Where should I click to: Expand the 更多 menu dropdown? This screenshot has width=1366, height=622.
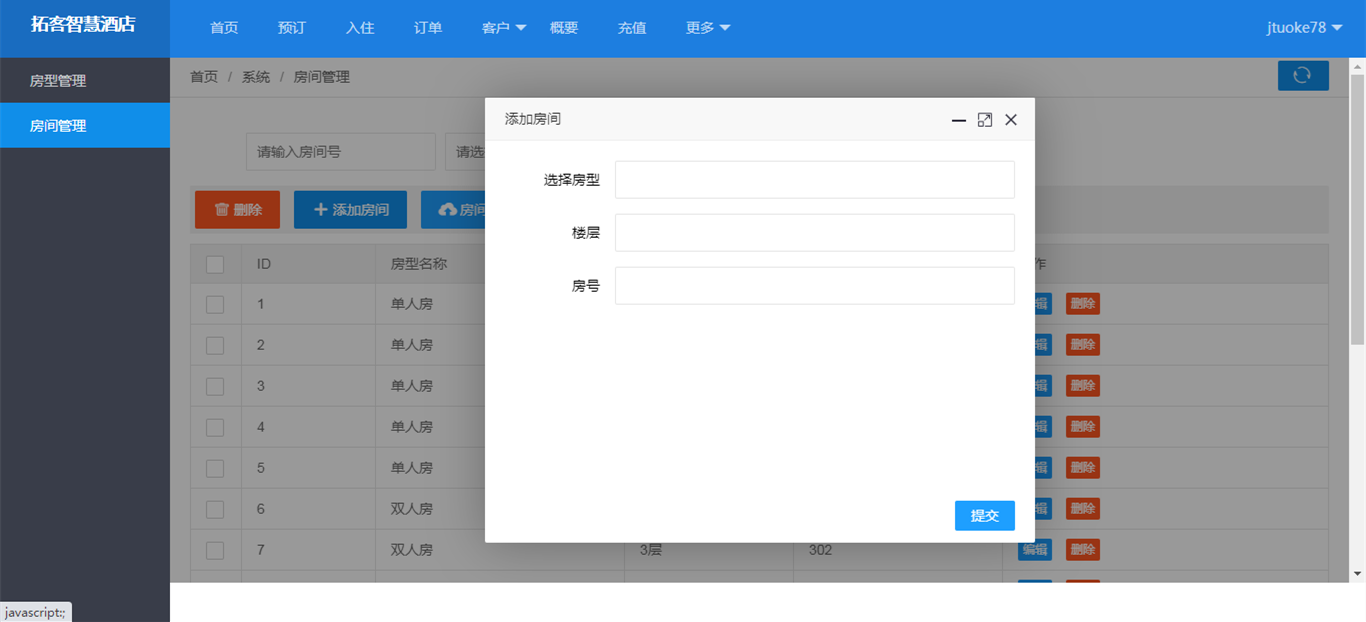point(708,28)
